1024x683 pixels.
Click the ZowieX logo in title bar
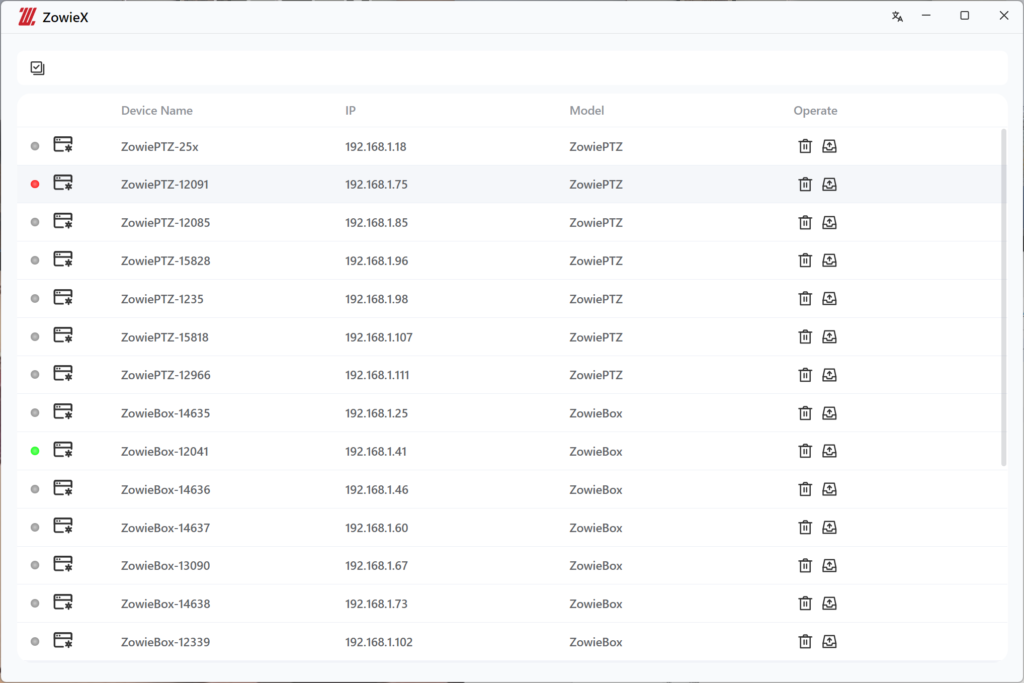28,16
